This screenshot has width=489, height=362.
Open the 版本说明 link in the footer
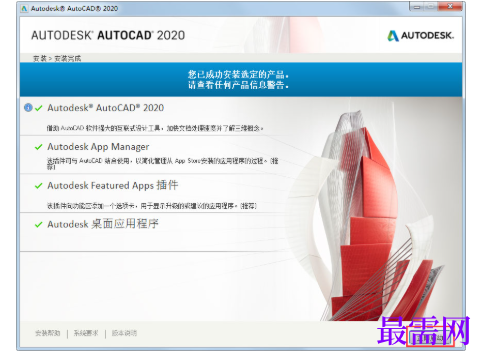[x=124, y=333]
